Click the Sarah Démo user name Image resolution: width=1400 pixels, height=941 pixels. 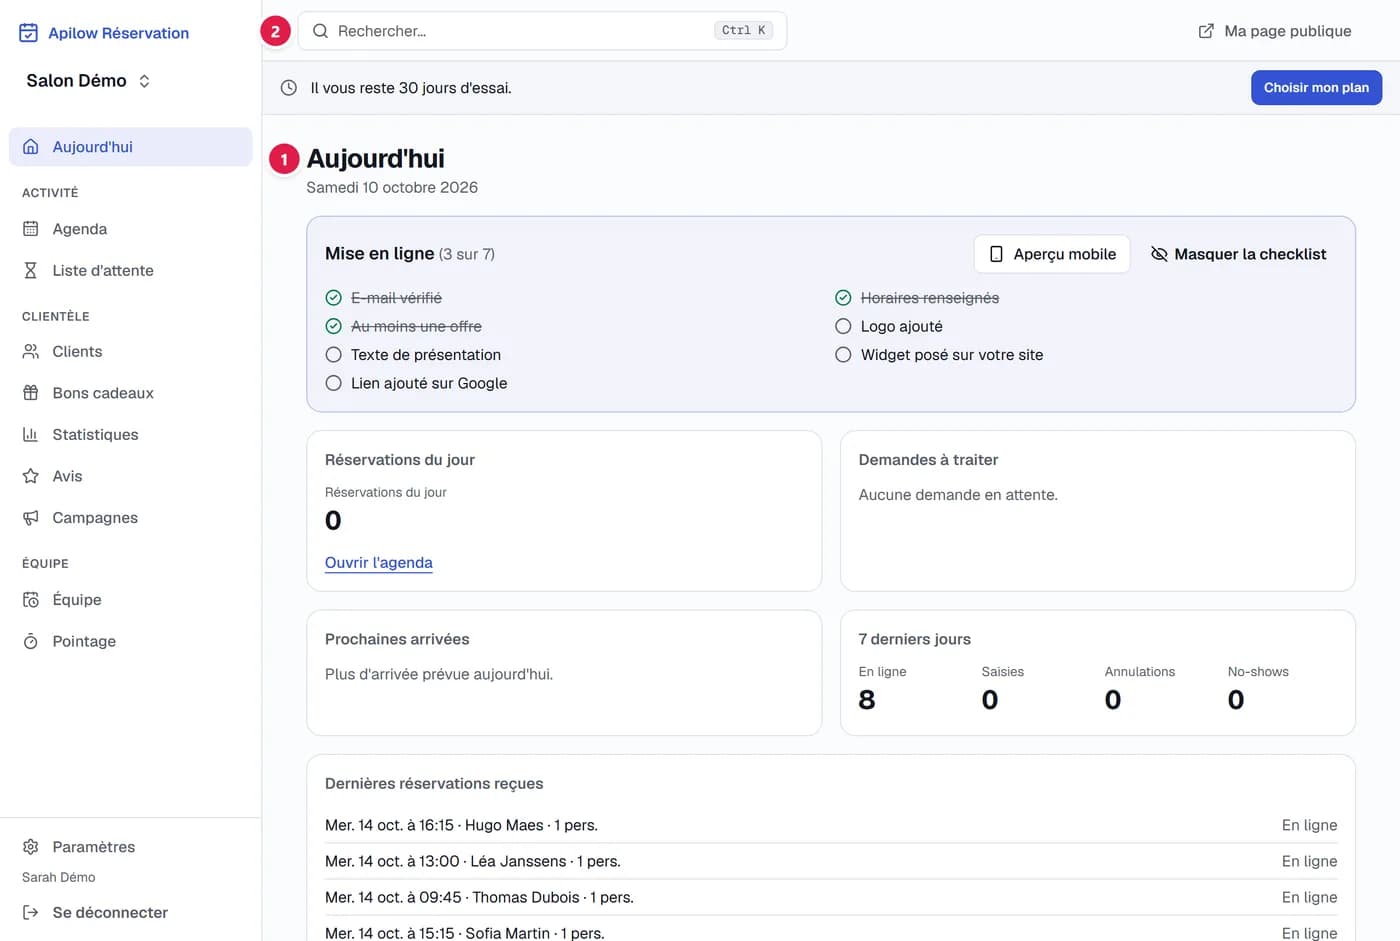[59, 877]
